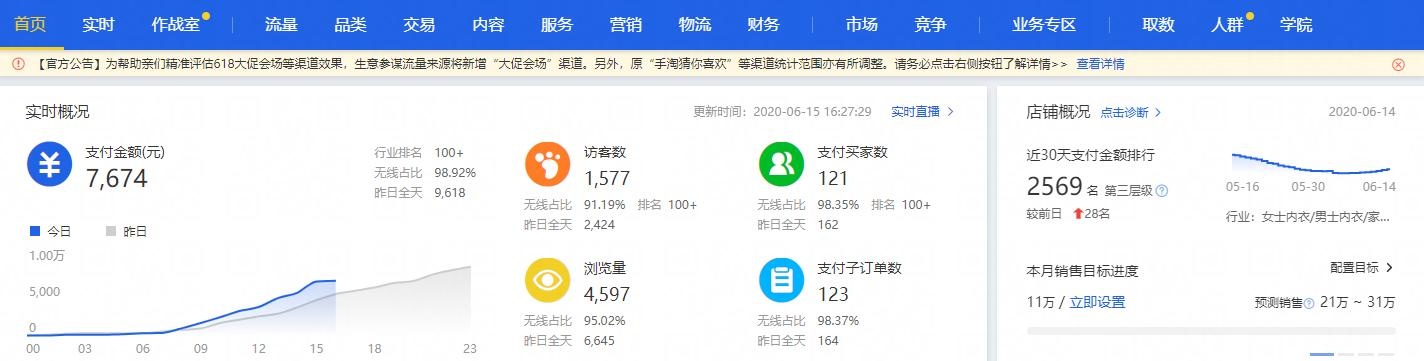Click payment amount value 7,674
Image resolution: width=1424 pixels, height=361 pixels.
117,179
